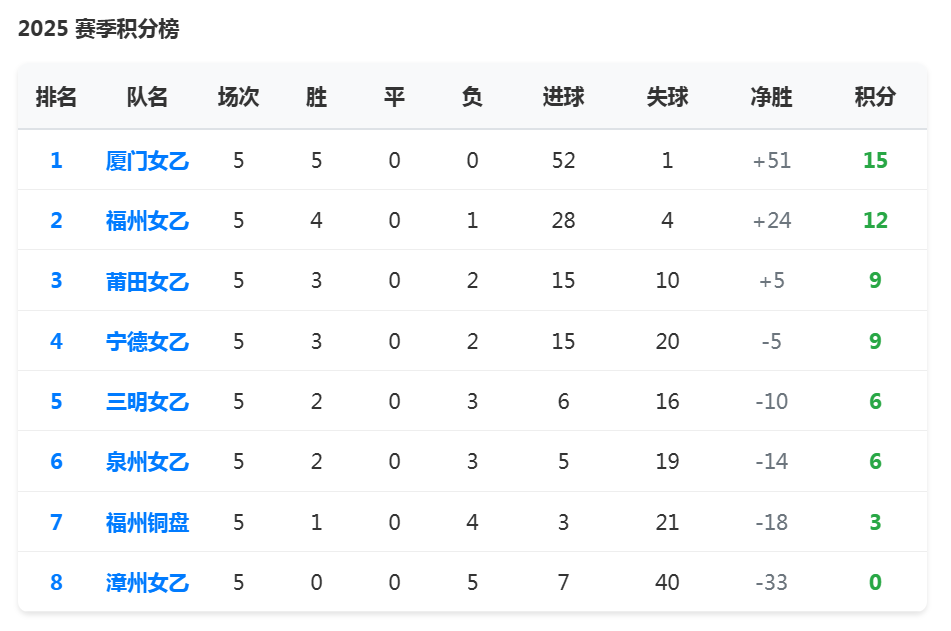This screenshot has width=951, height=631.
Task: Open the 宁德女乙 team link
Action: (x=146, y=341)
